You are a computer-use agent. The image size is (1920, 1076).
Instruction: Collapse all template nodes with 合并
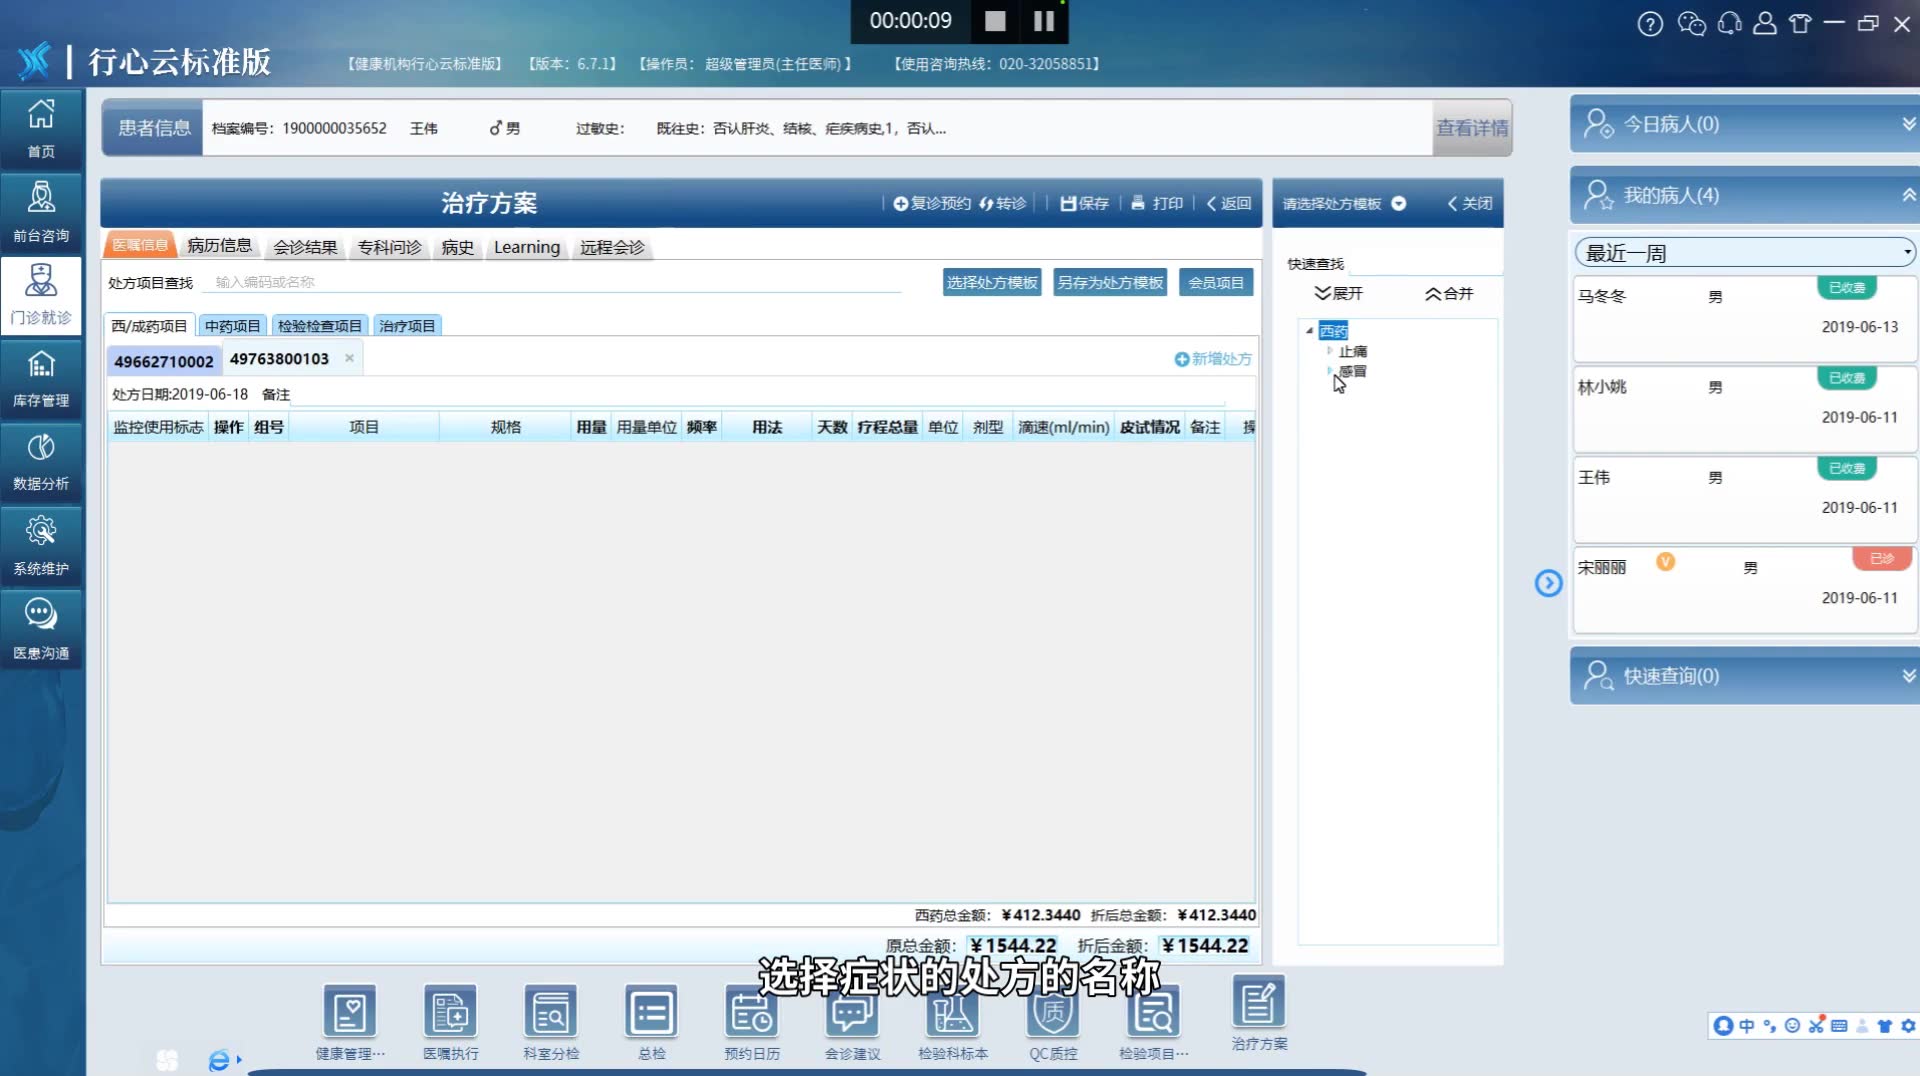coord(1449,293)
